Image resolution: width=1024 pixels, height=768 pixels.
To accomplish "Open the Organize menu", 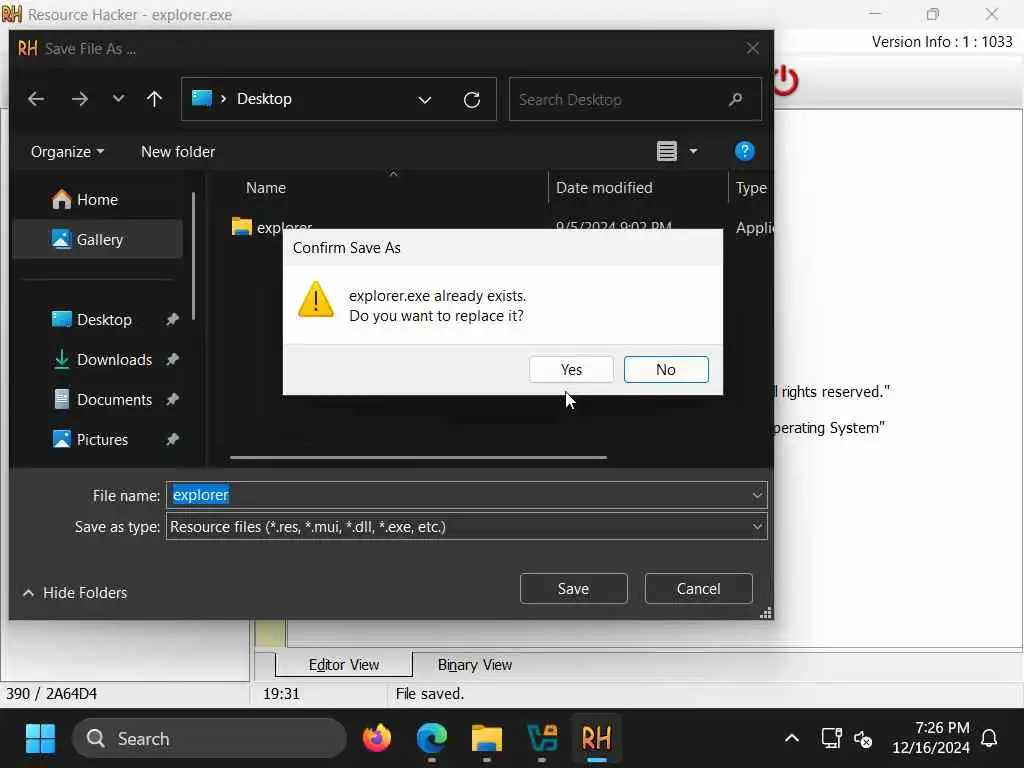I will click(67, 152).
